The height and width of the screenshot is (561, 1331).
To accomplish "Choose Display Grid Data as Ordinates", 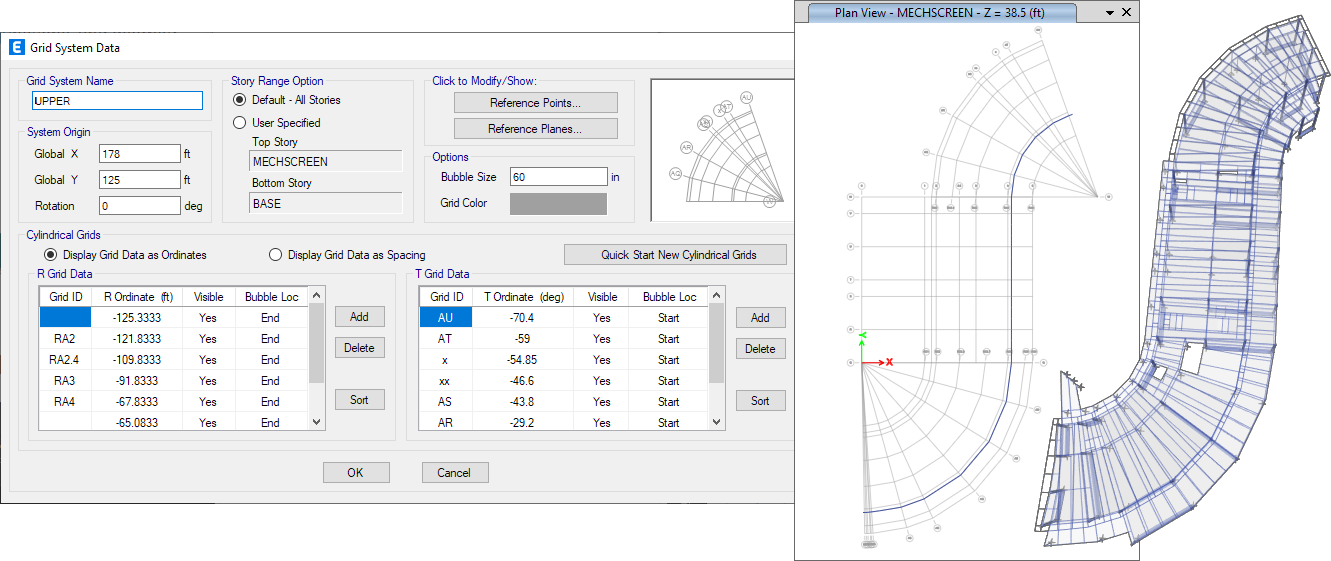I will [x=51, y=255].
